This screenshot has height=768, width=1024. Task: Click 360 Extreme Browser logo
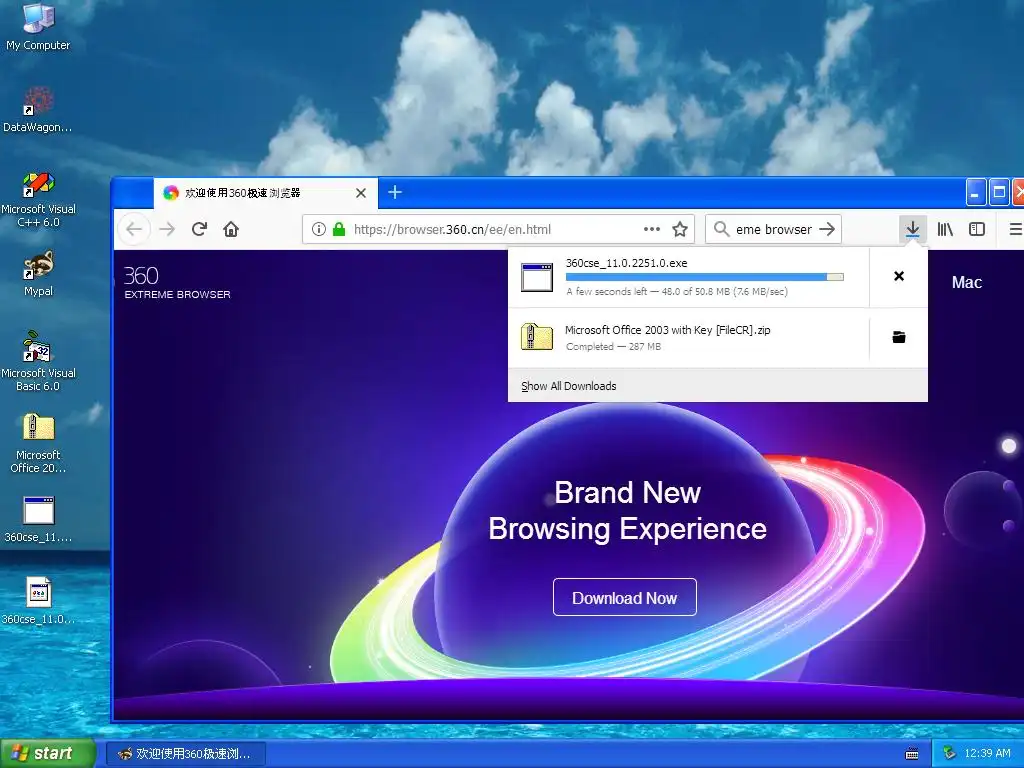pyautogui.click(x=177, y=282)
